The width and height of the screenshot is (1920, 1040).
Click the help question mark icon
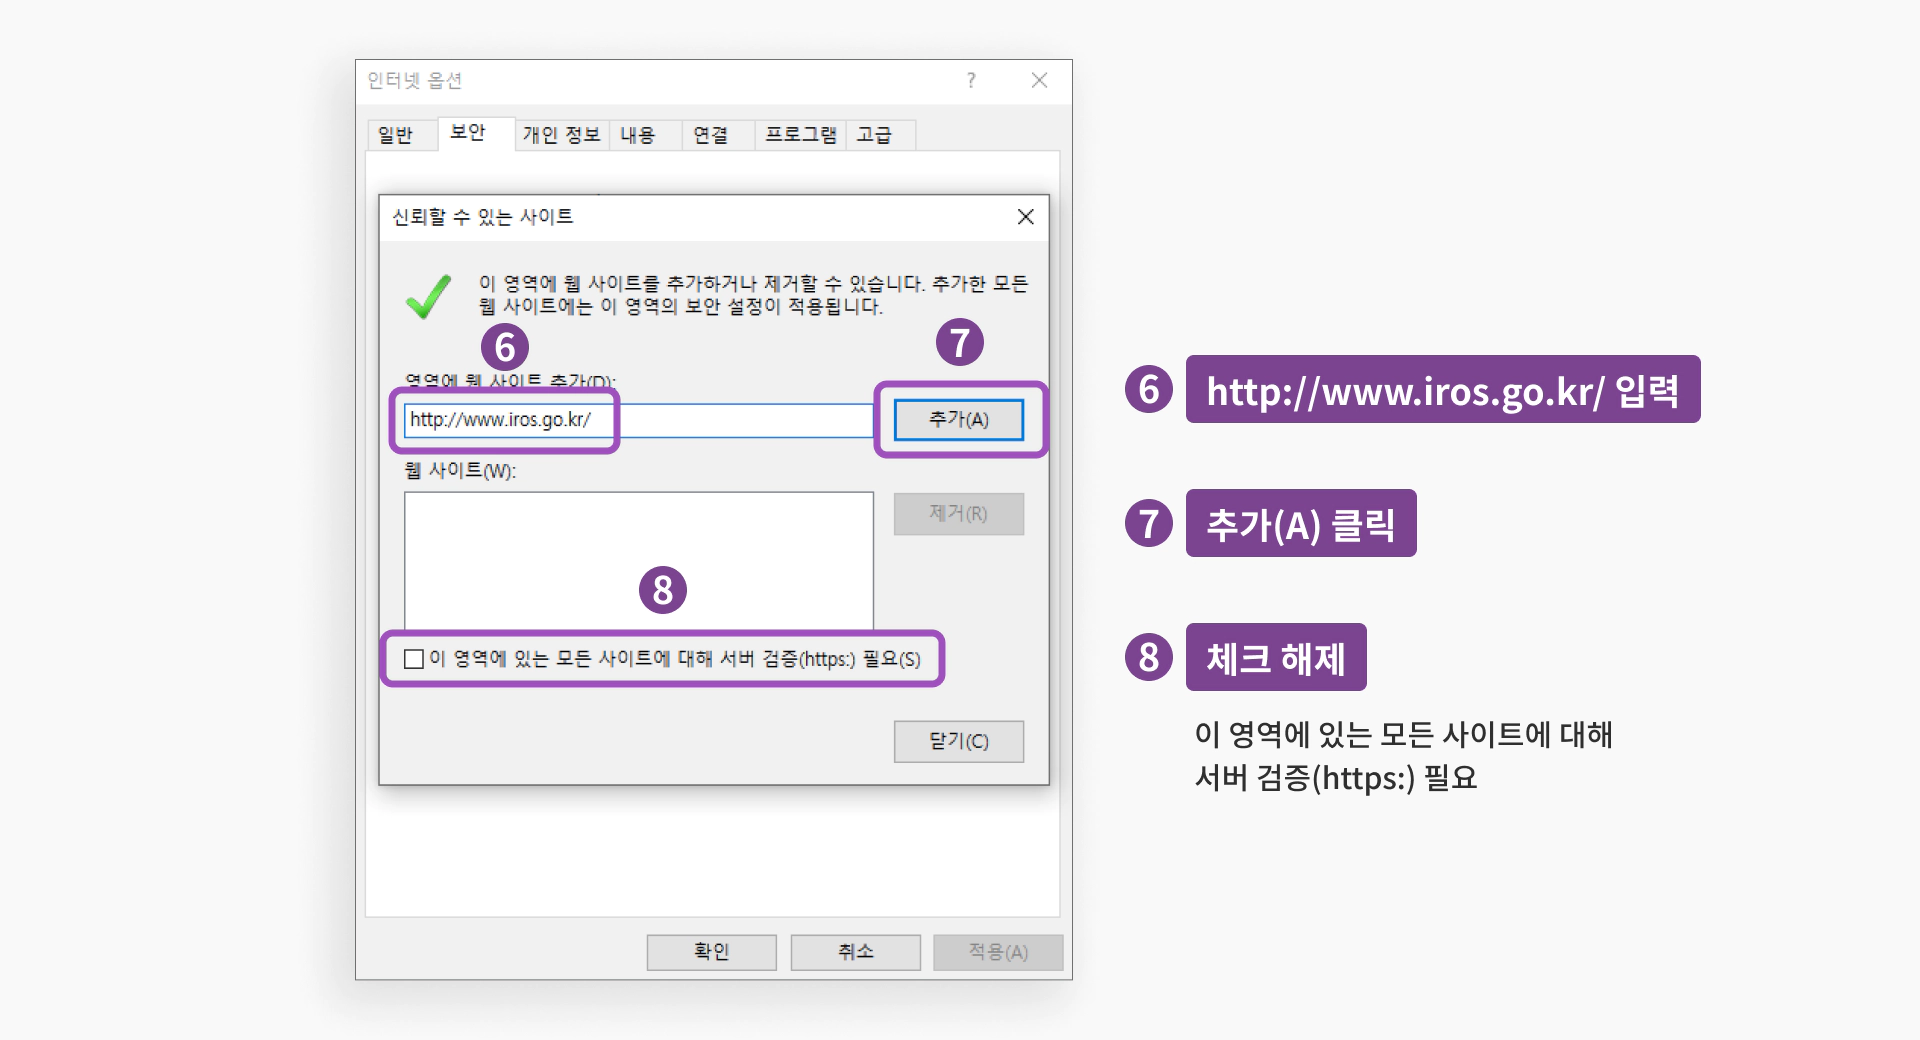[969, 81]
